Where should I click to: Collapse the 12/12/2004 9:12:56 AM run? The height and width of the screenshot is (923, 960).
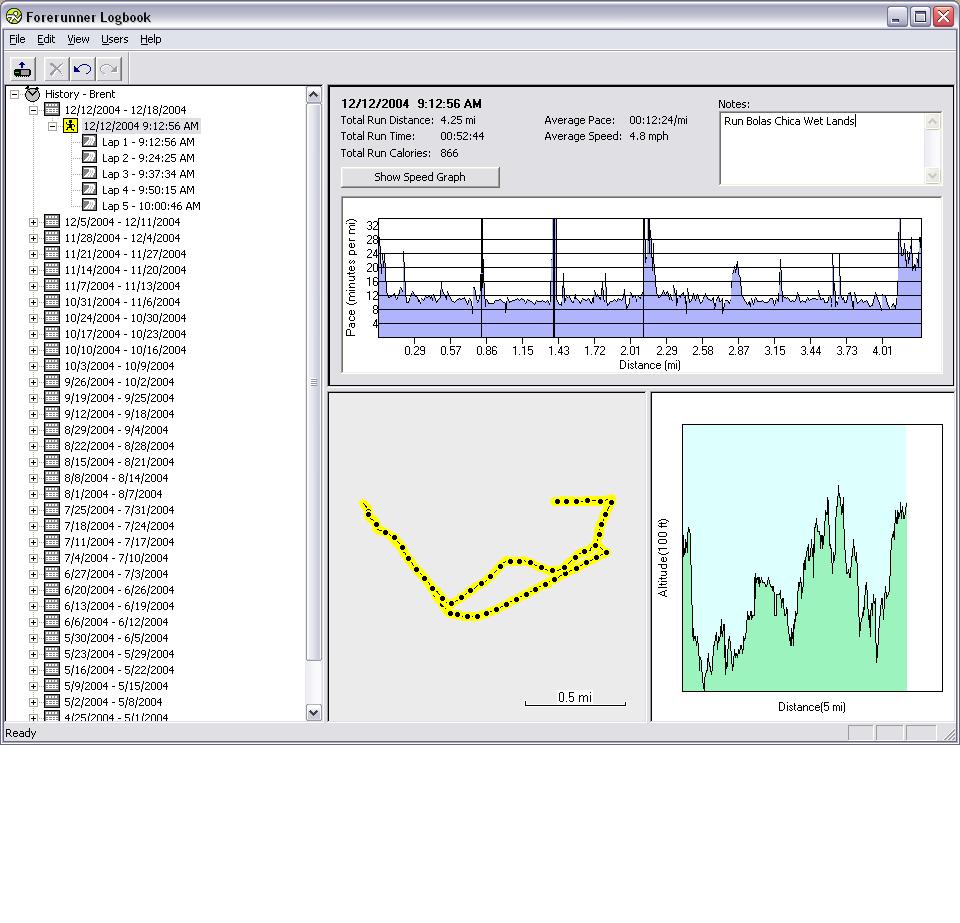(x=53, y=126)
